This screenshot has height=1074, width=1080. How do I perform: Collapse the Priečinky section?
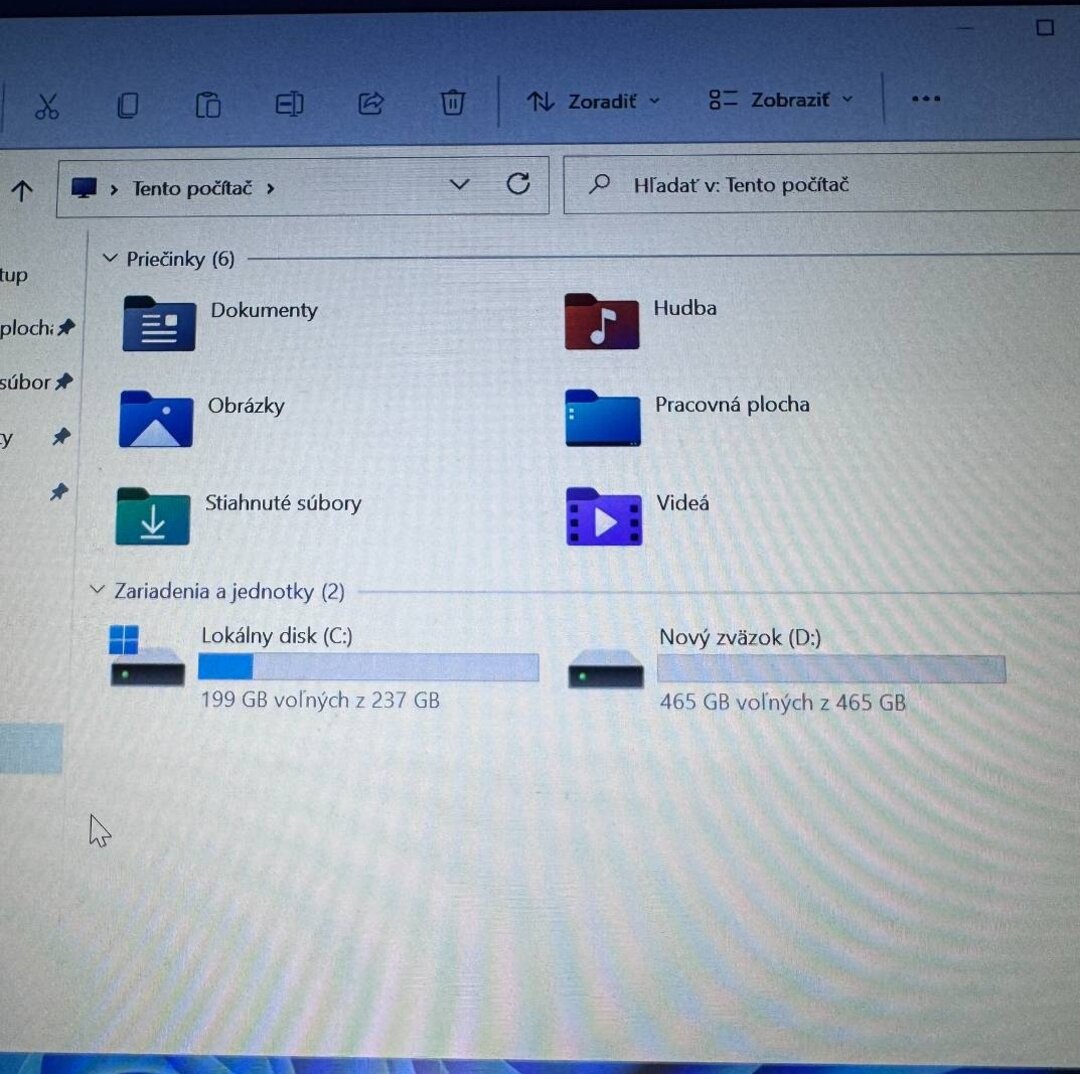(x=110, y=257)
